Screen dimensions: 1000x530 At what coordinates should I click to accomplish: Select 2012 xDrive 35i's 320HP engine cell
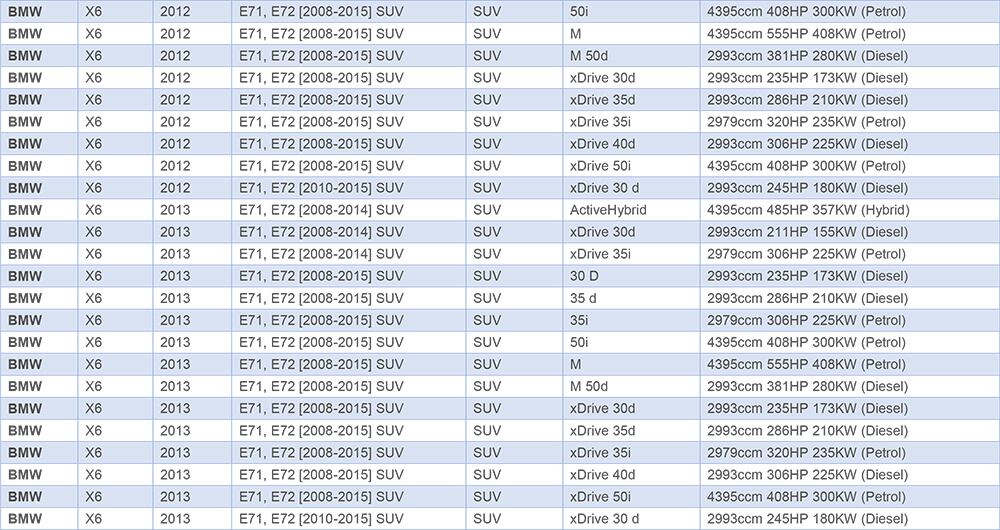tap(806, 122)
